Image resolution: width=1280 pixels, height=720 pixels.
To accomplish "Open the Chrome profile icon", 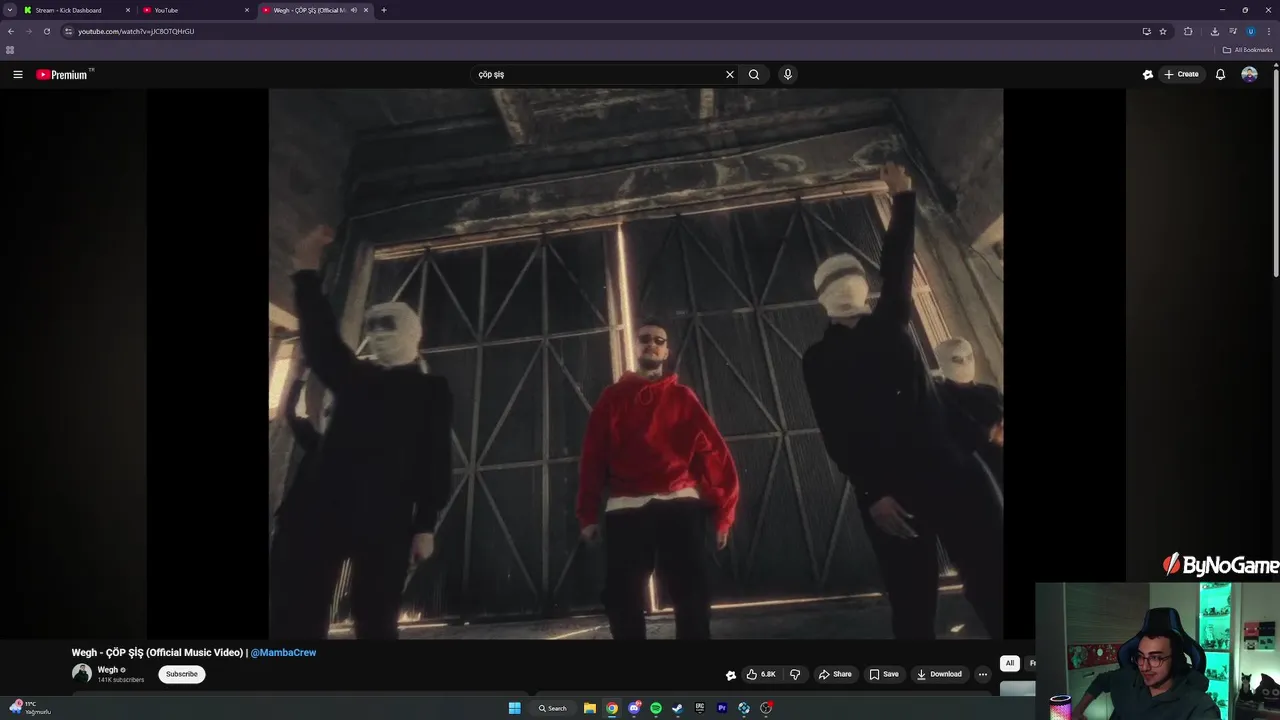I will (x=1250, y=31).
